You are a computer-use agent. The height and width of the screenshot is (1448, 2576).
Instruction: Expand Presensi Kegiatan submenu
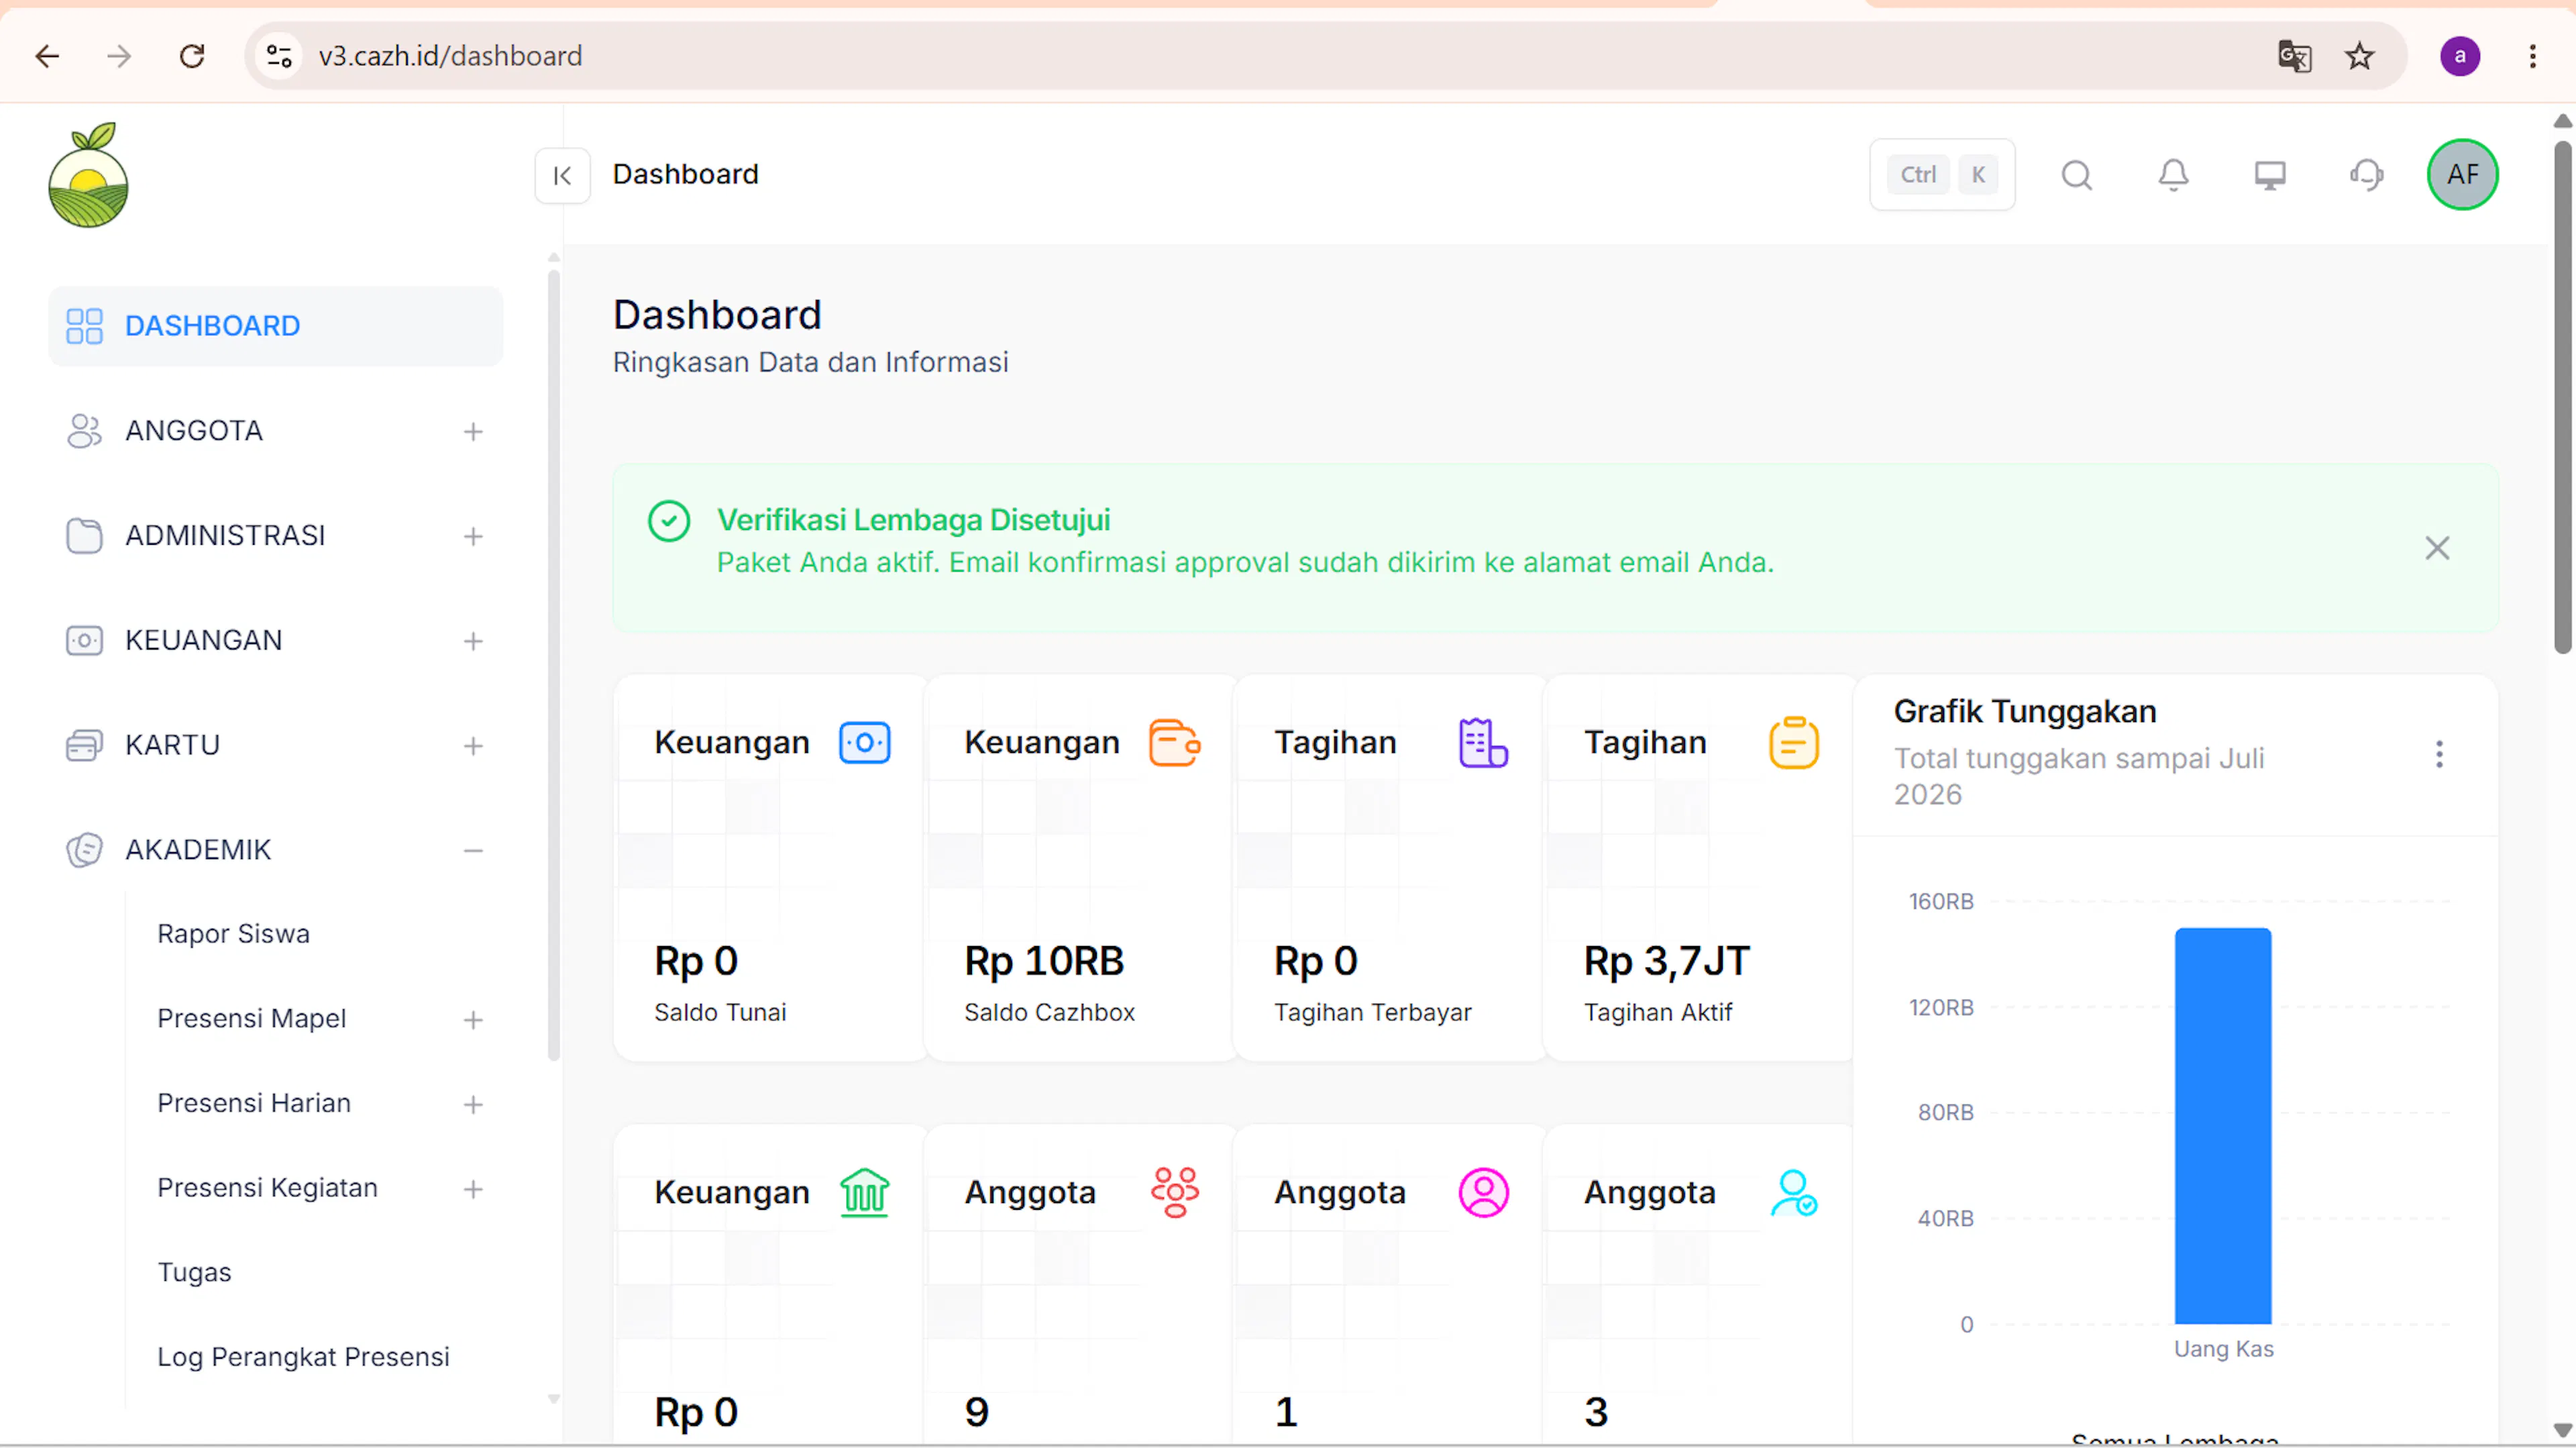tap(473, 1188)
